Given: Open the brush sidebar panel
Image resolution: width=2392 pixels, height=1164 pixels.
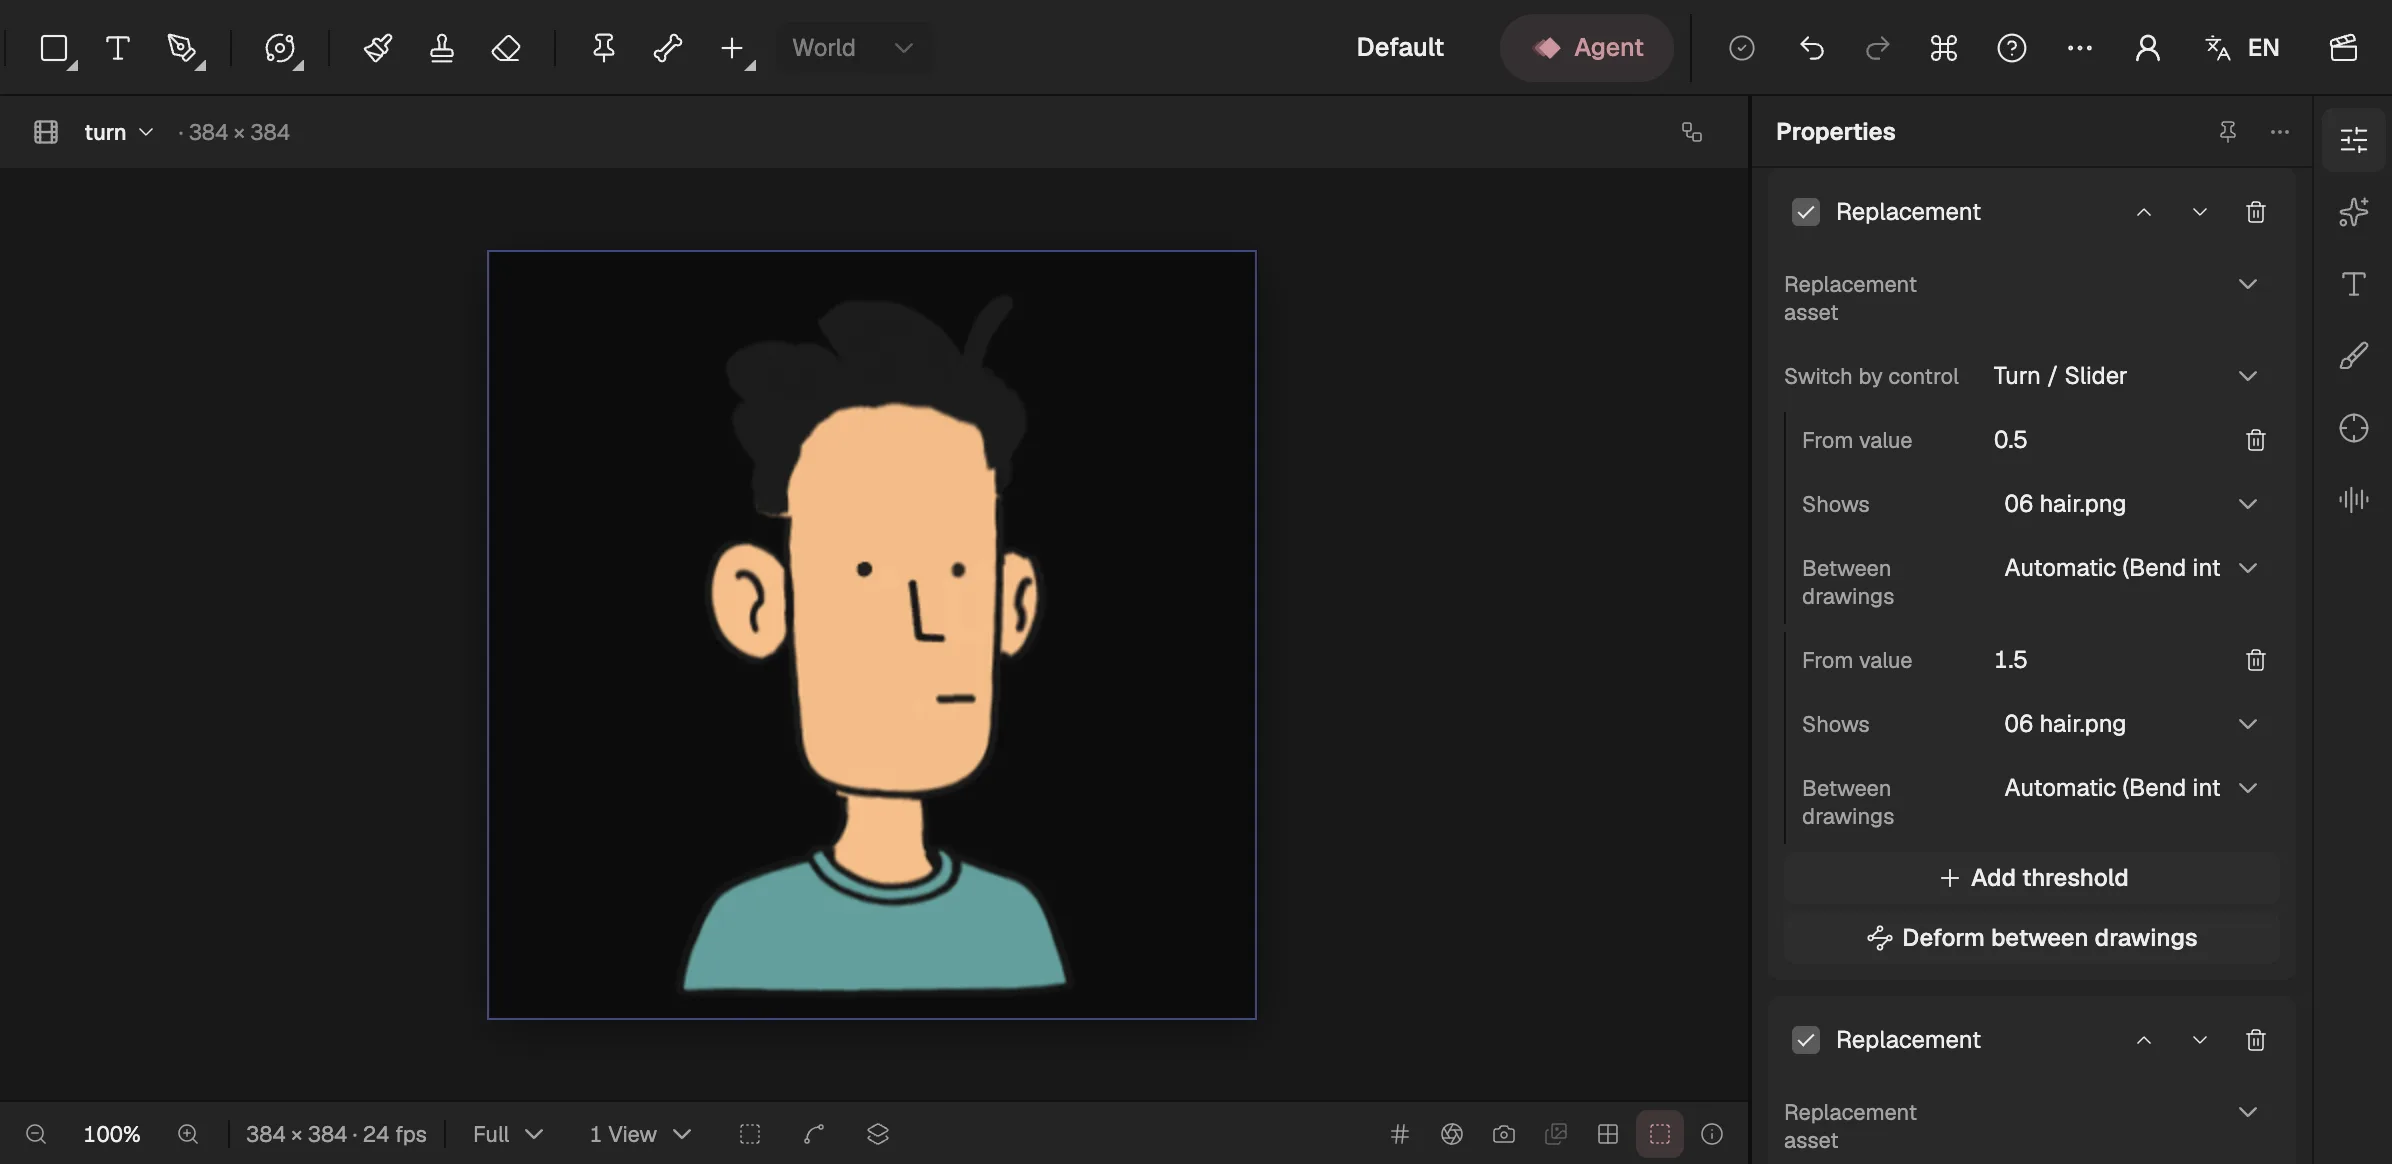Looking at the screenshot, I should click(2354, 356).
